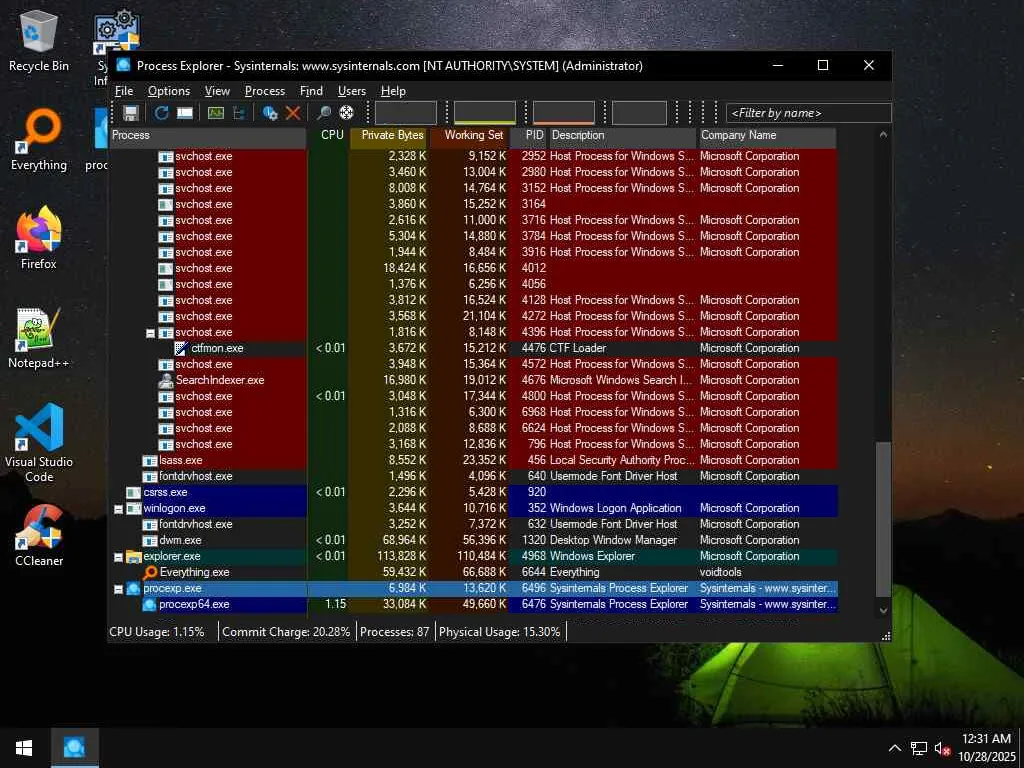Click the mini graph with orange line
The width and height of the screenshot is (1024, 768).
[564, 112]
